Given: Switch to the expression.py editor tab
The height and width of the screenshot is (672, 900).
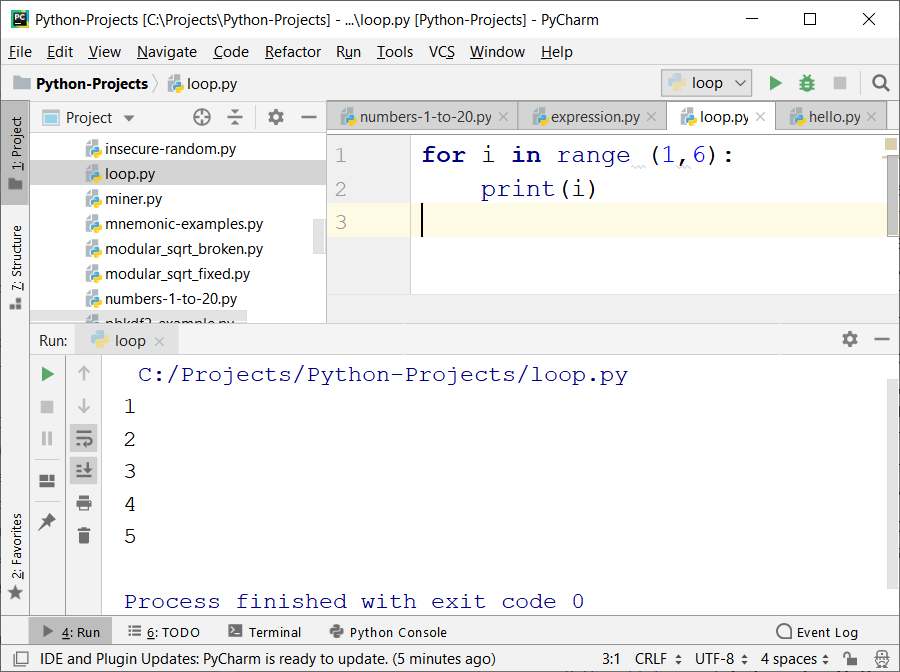Looking at the screenshot, I should click(x=595, y=117).
